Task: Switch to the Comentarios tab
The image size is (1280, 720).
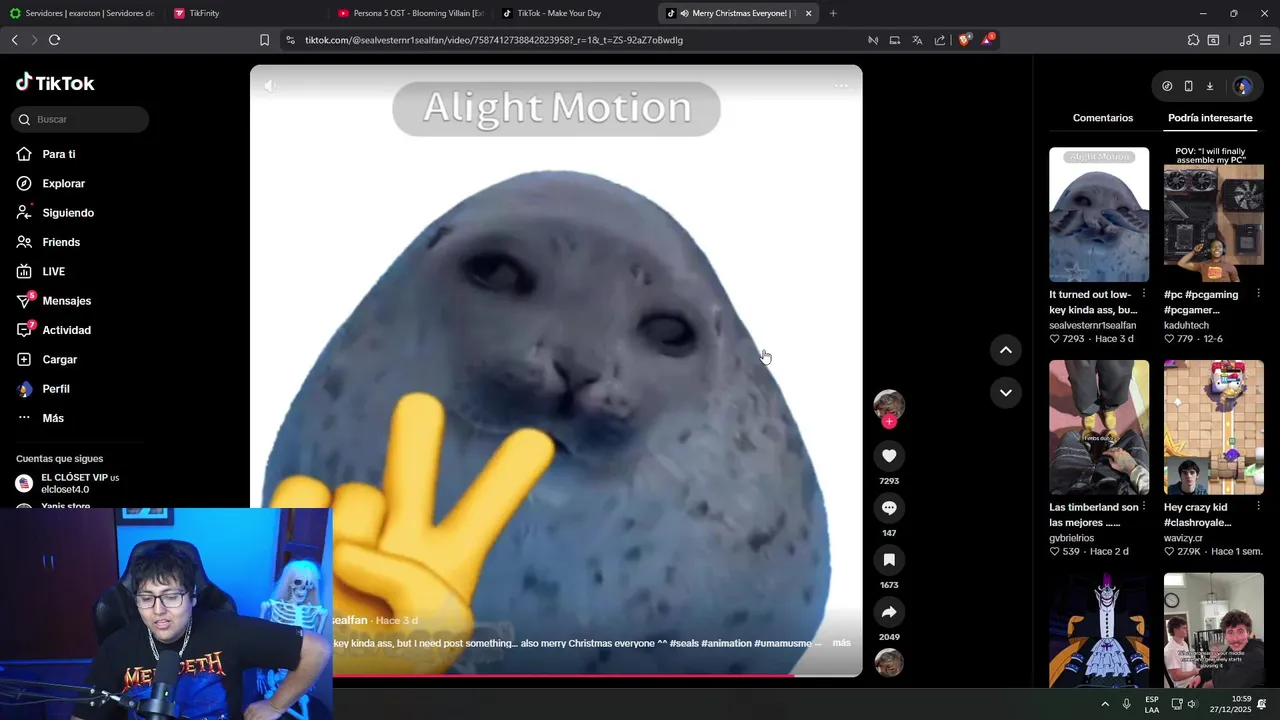Action: (x=1103, y=118)
